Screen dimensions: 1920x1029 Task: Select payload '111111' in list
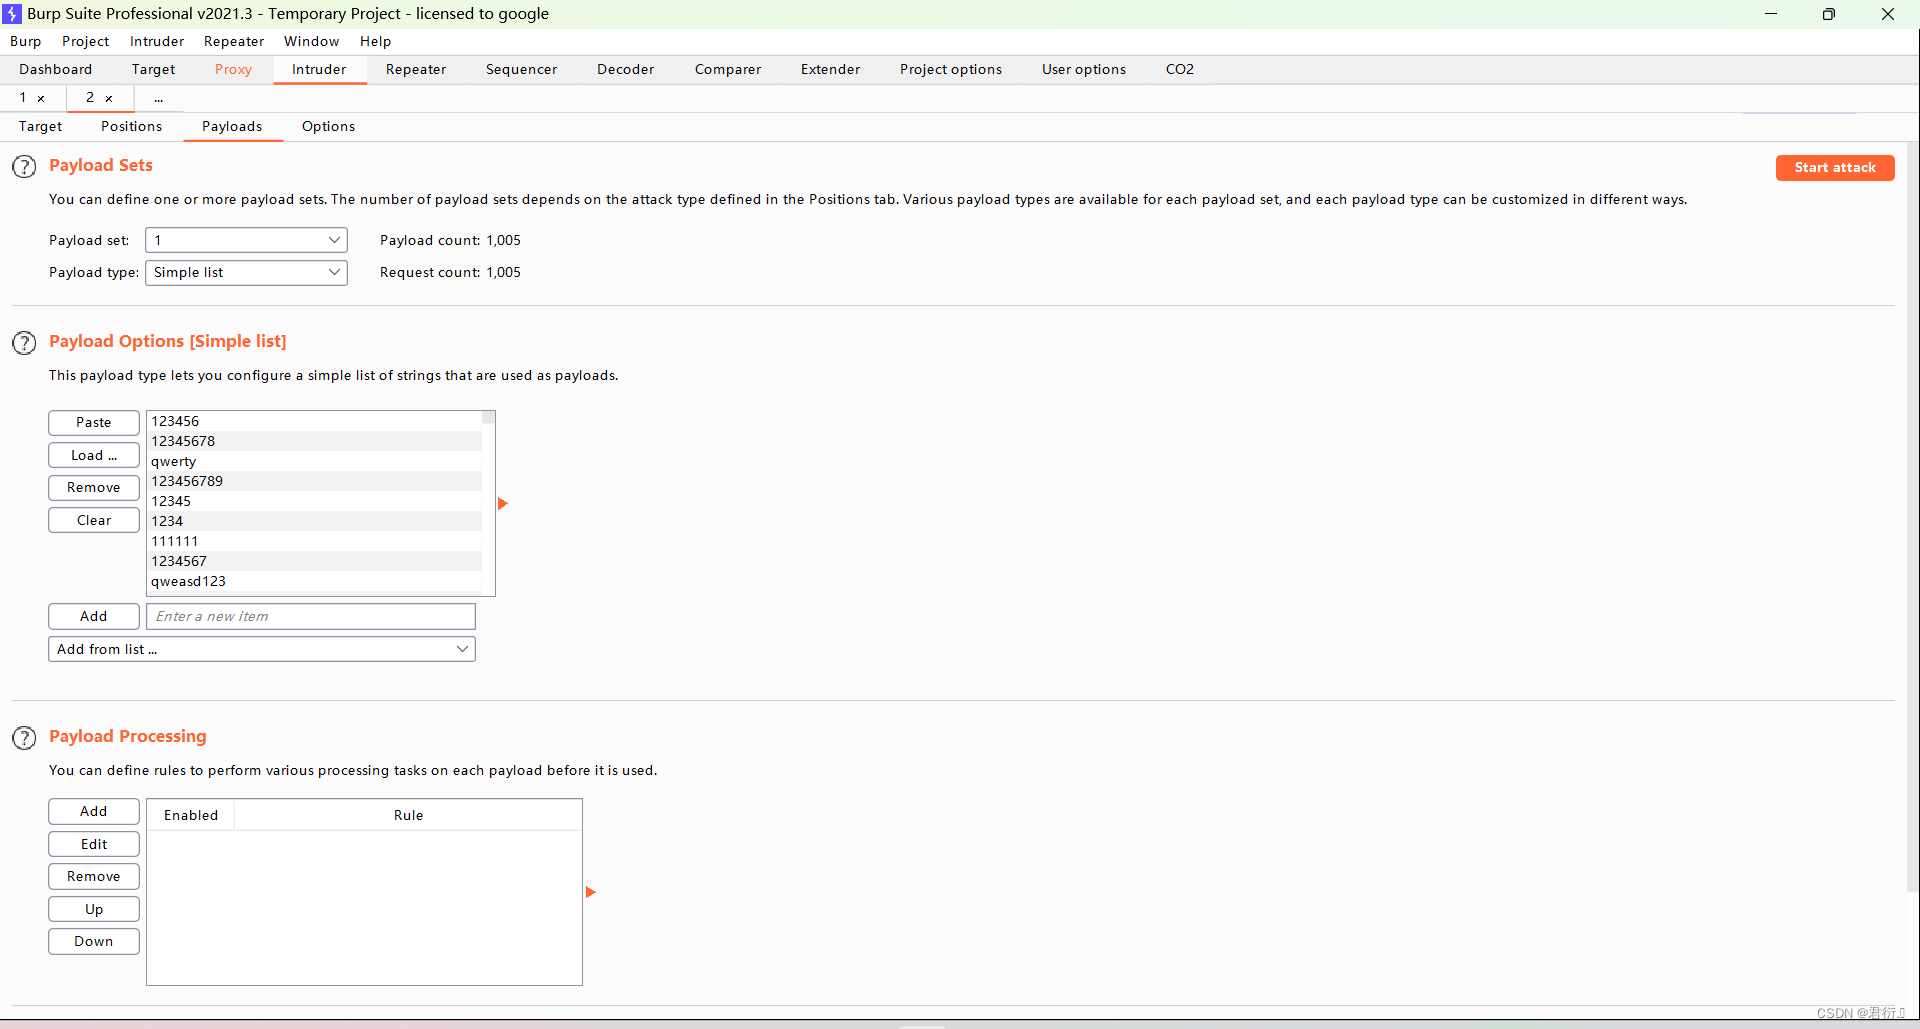(314, 541)
